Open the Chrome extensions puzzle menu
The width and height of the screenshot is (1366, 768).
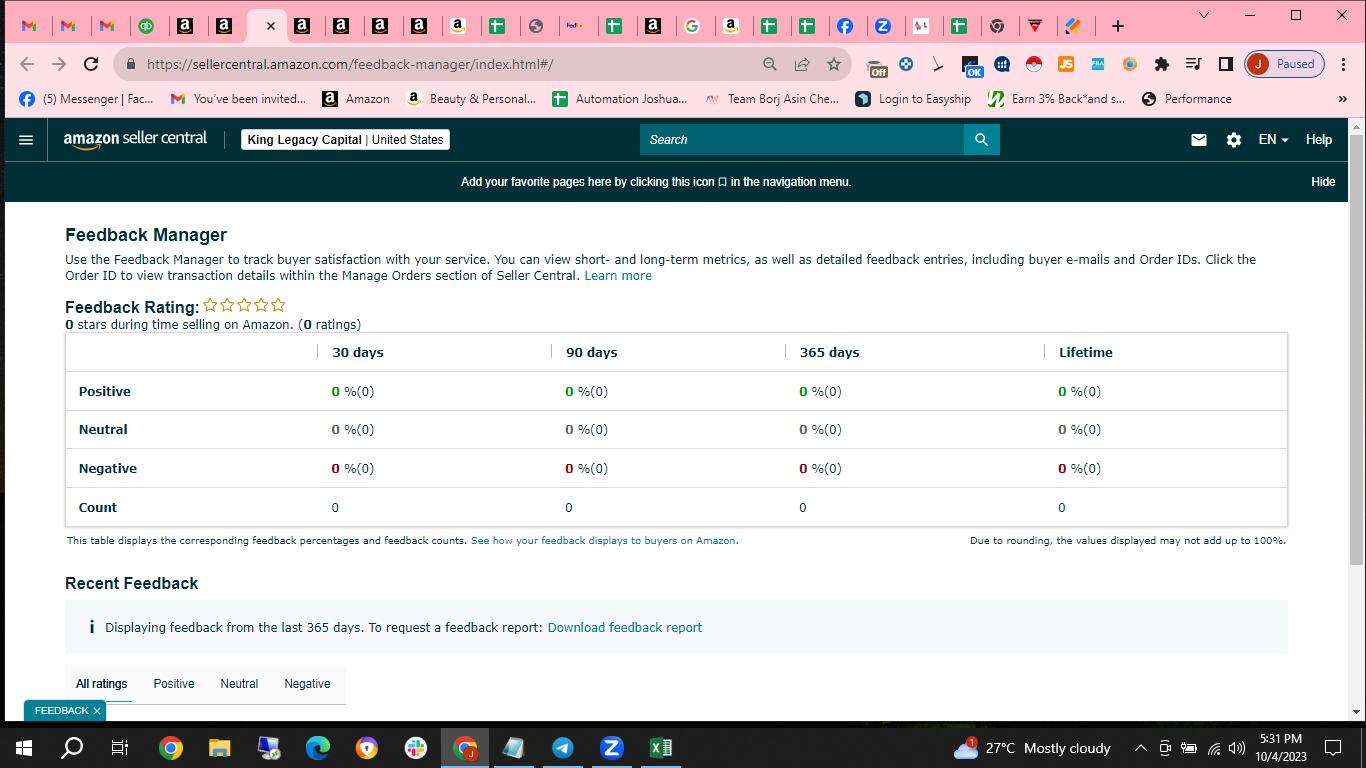[1161, 64]
